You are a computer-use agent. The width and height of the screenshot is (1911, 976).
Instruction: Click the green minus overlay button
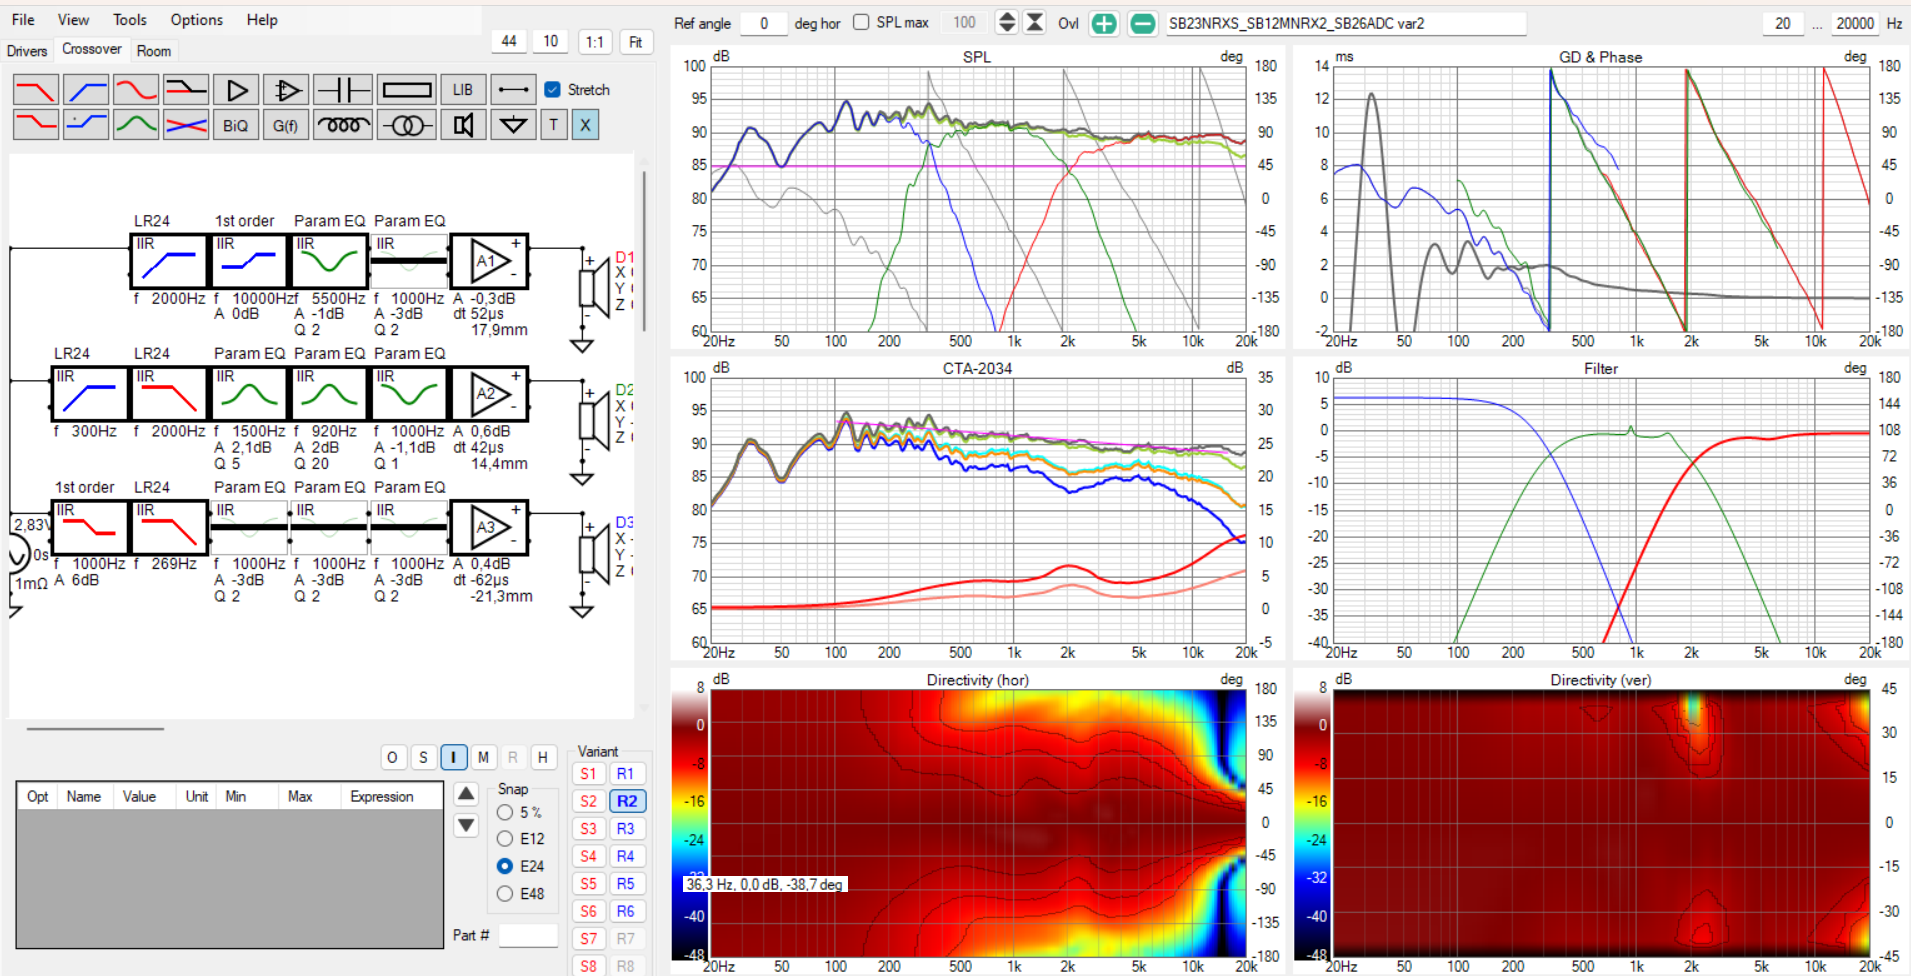click(x=1143, y=23)
